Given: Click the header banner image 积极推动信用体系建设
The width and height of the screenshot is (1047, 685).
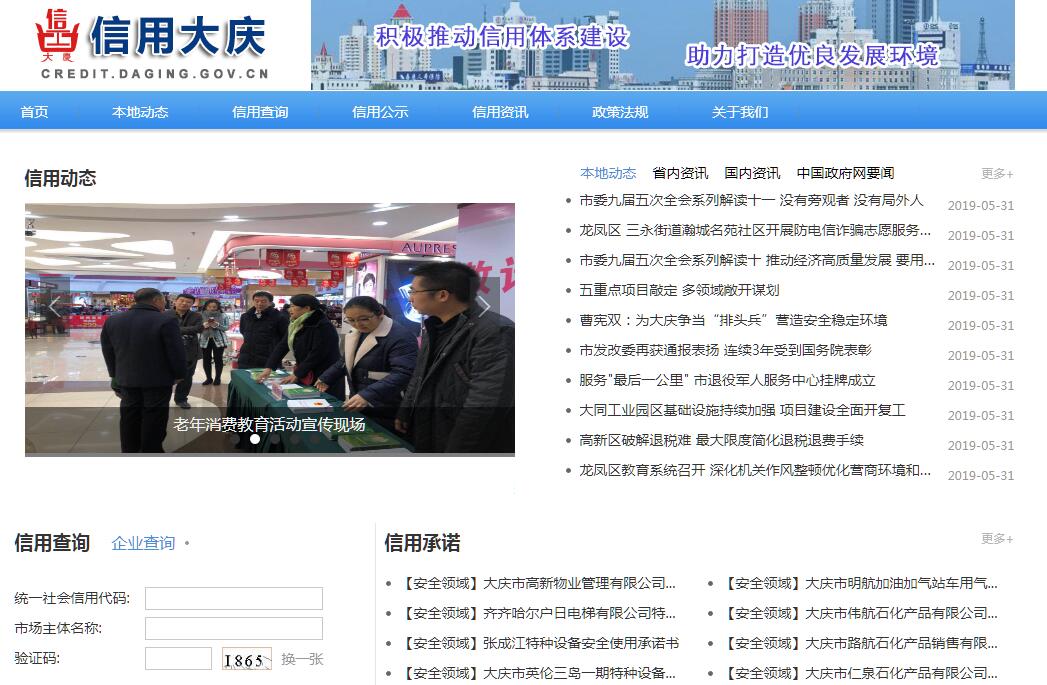Looking at the screenshot, I should click(662, 45).
